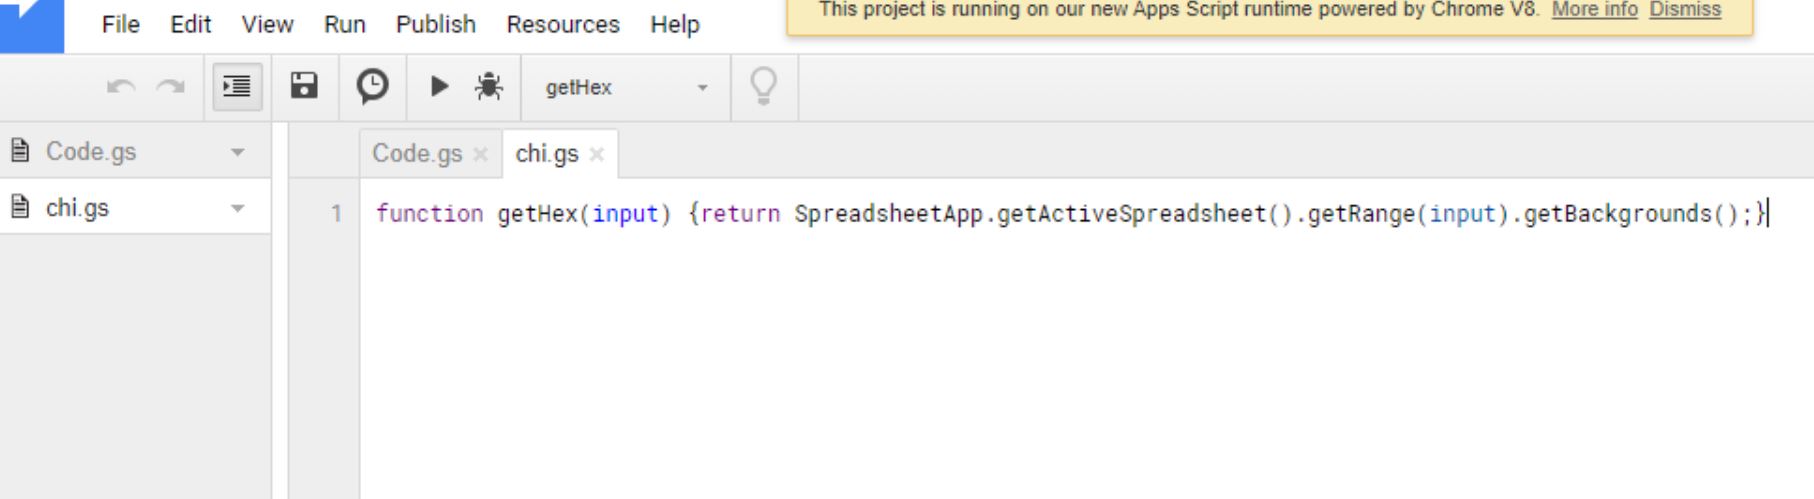
Task: Close the chi.gs editor tab
Action: (x=597, y=154)
